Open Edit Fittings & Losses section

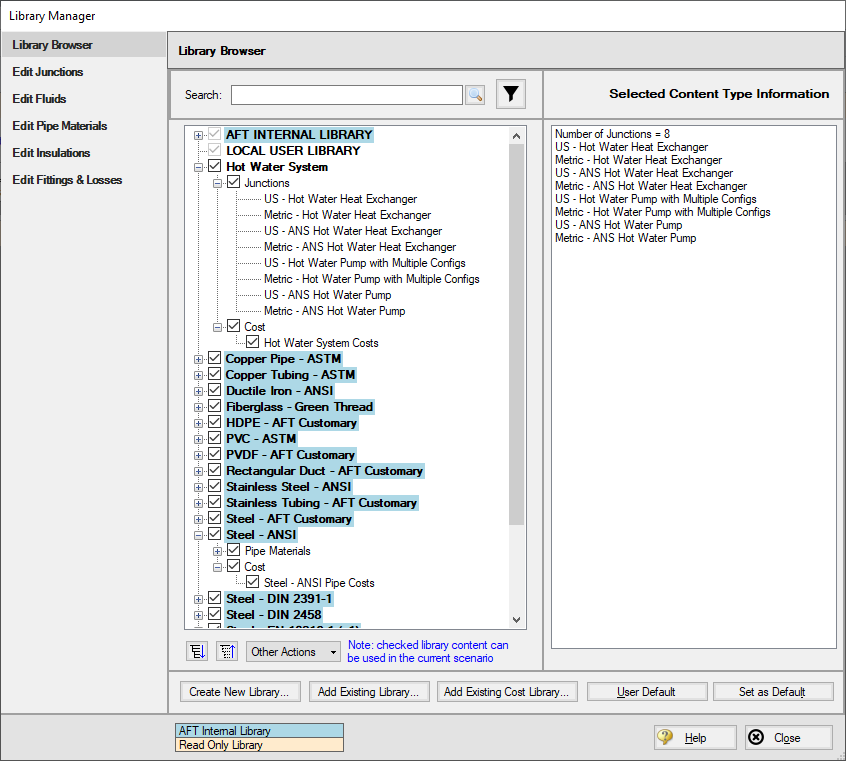(x=67, y=180)
